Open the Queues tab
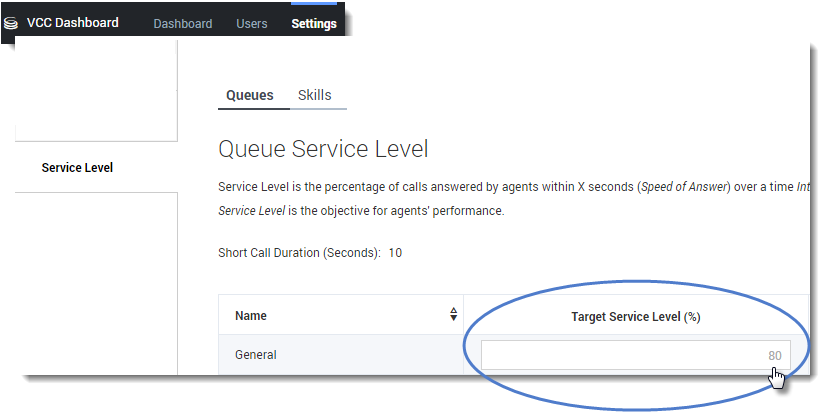The image size is (825, 418). (249, 95)
